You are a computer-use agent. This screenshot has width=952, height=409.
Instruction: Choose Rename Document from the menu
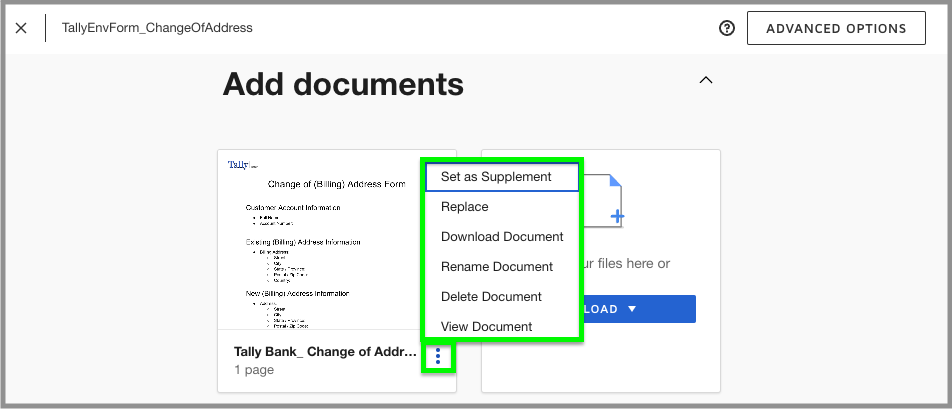pos(497,267)
